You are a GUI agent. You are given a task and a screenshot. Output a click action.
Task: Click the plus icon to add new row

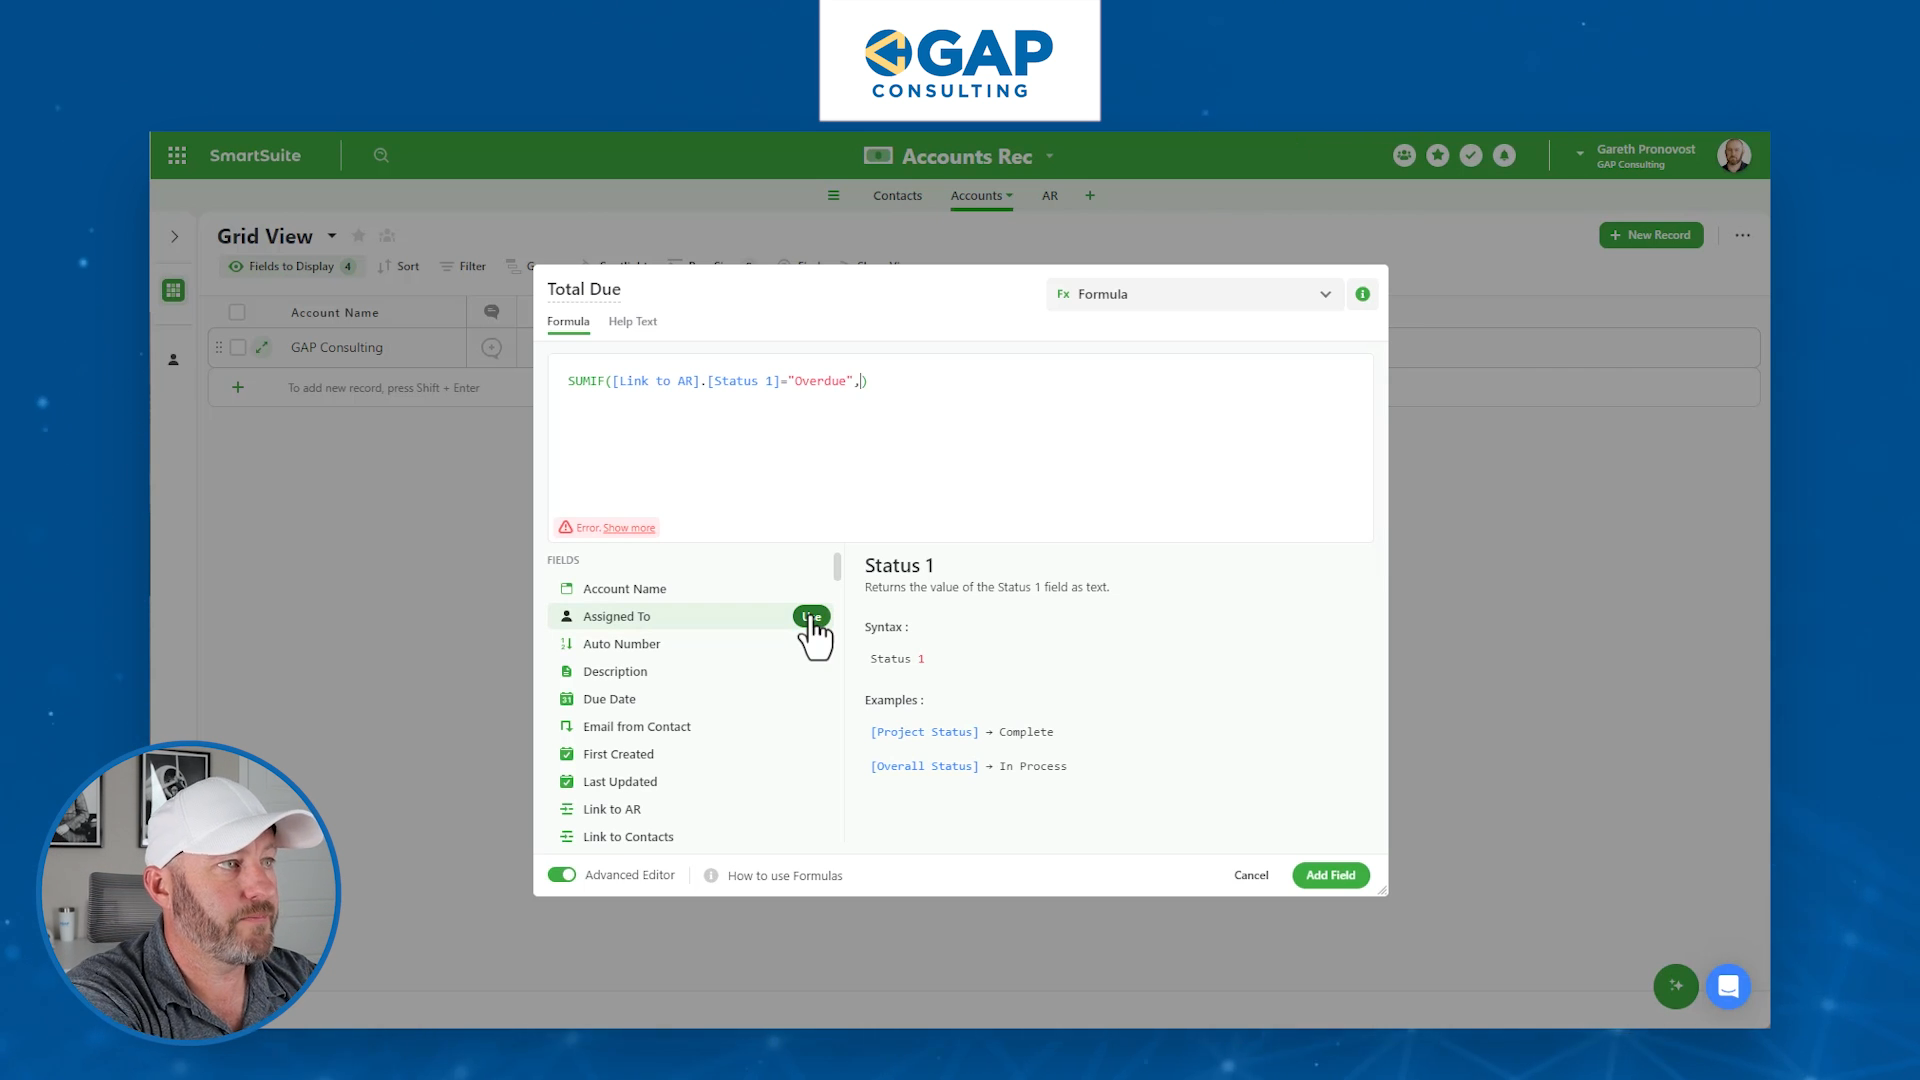tap(237, 387)
